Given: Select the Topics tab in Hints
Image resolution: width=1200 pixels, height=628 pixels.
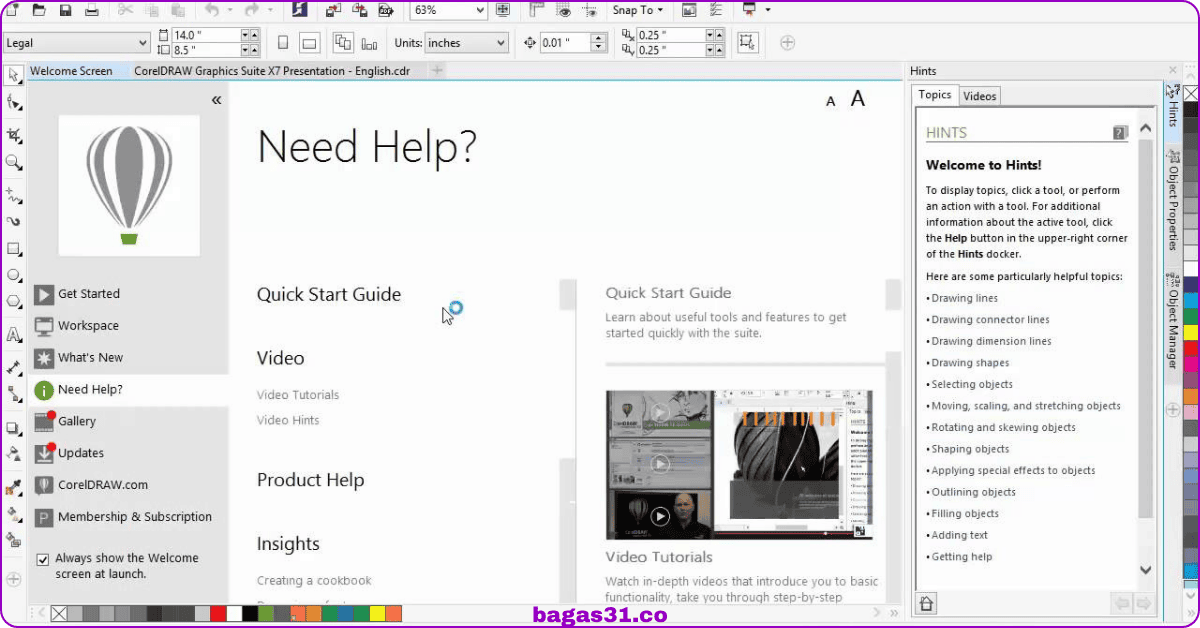Looking at the screenshot, I should (935, 95).
